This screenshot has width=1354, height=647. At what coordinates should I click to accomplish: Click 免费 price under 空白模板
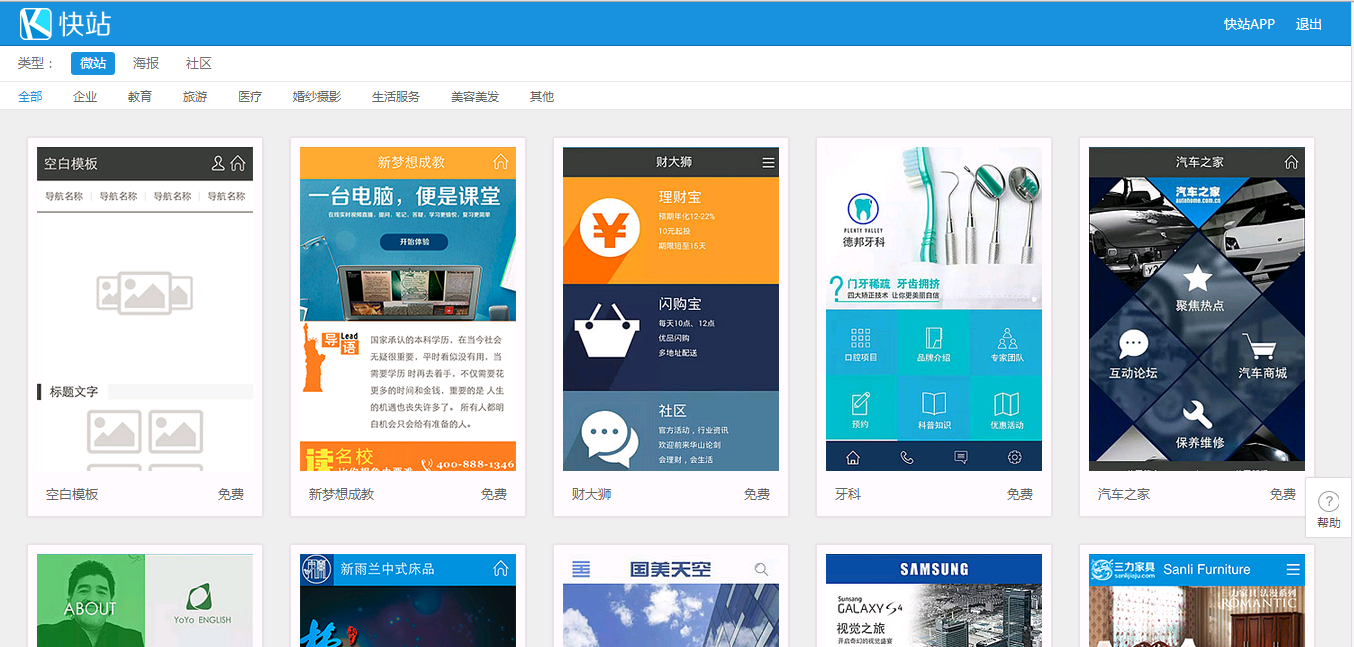tap(231, 494)
